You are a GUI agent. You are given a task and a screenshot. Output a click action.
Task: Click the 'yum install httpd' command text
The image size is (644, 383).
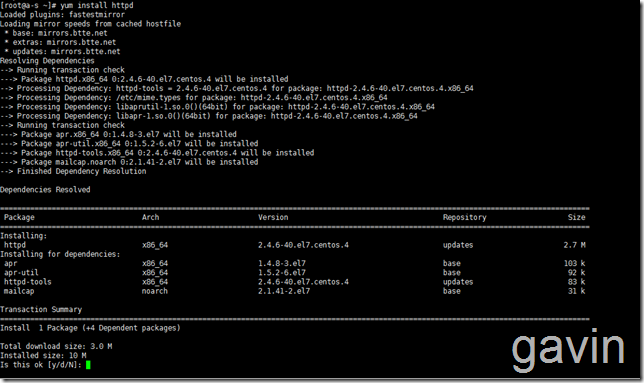pos(97,5)
